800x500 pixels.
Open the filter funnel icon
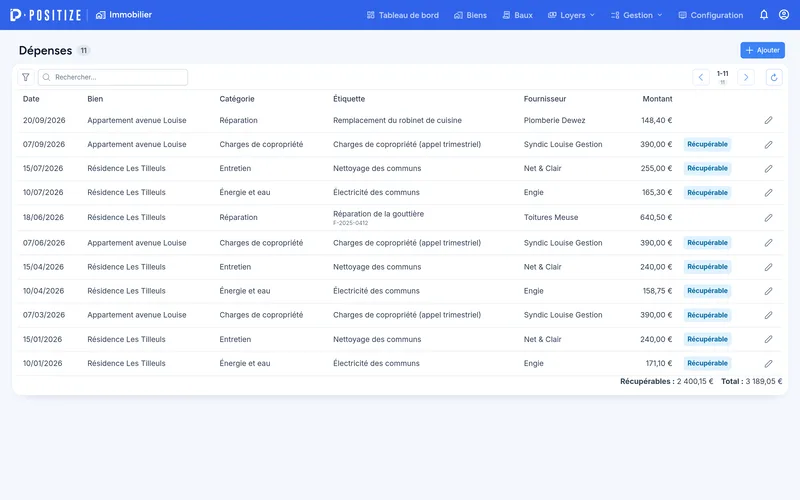pyautogui.click(x=26, y=77)
